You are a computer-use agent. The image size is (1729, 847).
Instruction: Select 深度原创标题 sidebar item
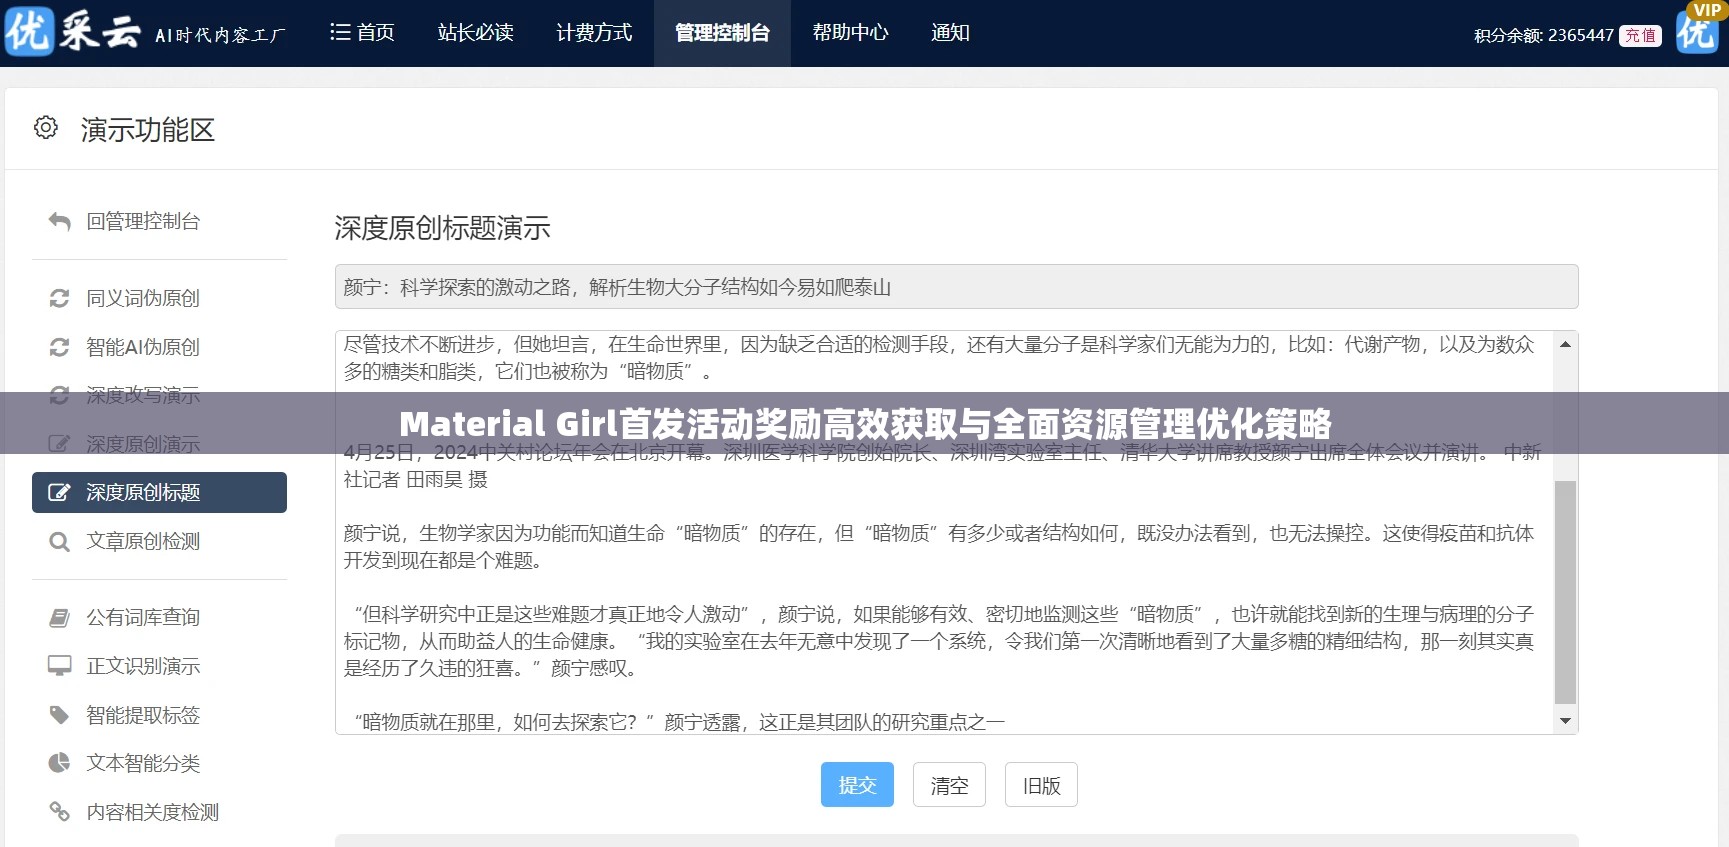point(160,493)
